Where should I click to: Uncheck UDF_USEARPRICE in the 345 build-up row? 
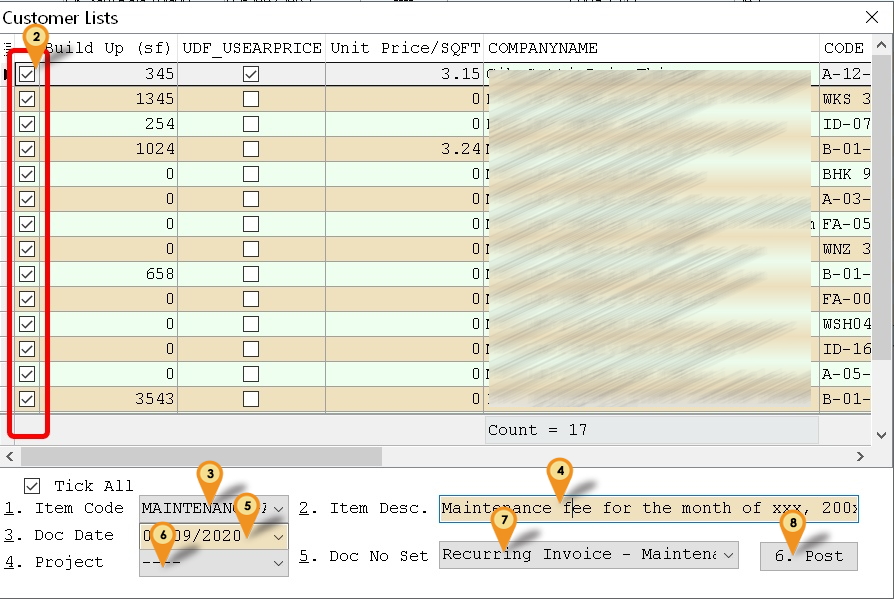tap(251, 74)
